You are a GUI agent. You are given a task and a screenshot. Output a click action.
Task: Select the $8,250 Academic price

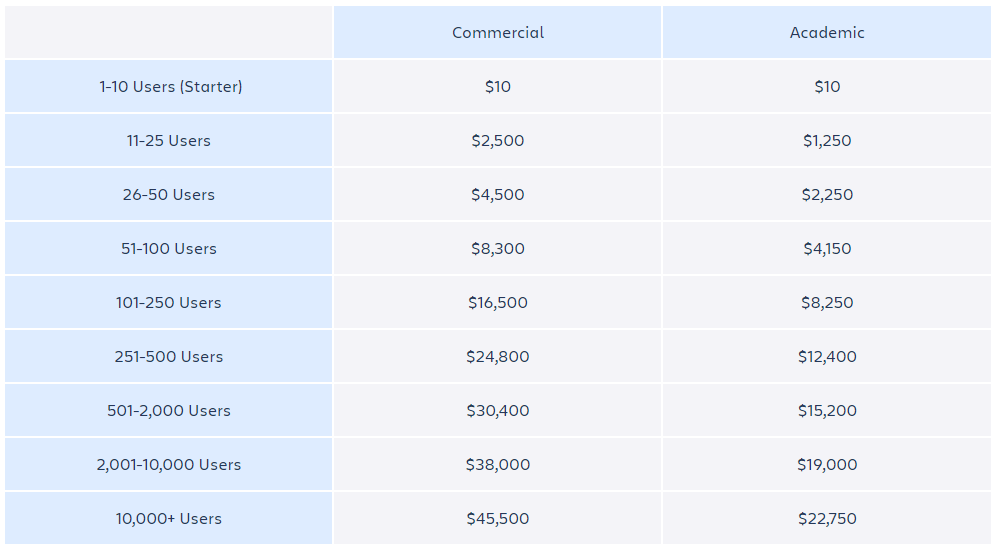point(827,303)
